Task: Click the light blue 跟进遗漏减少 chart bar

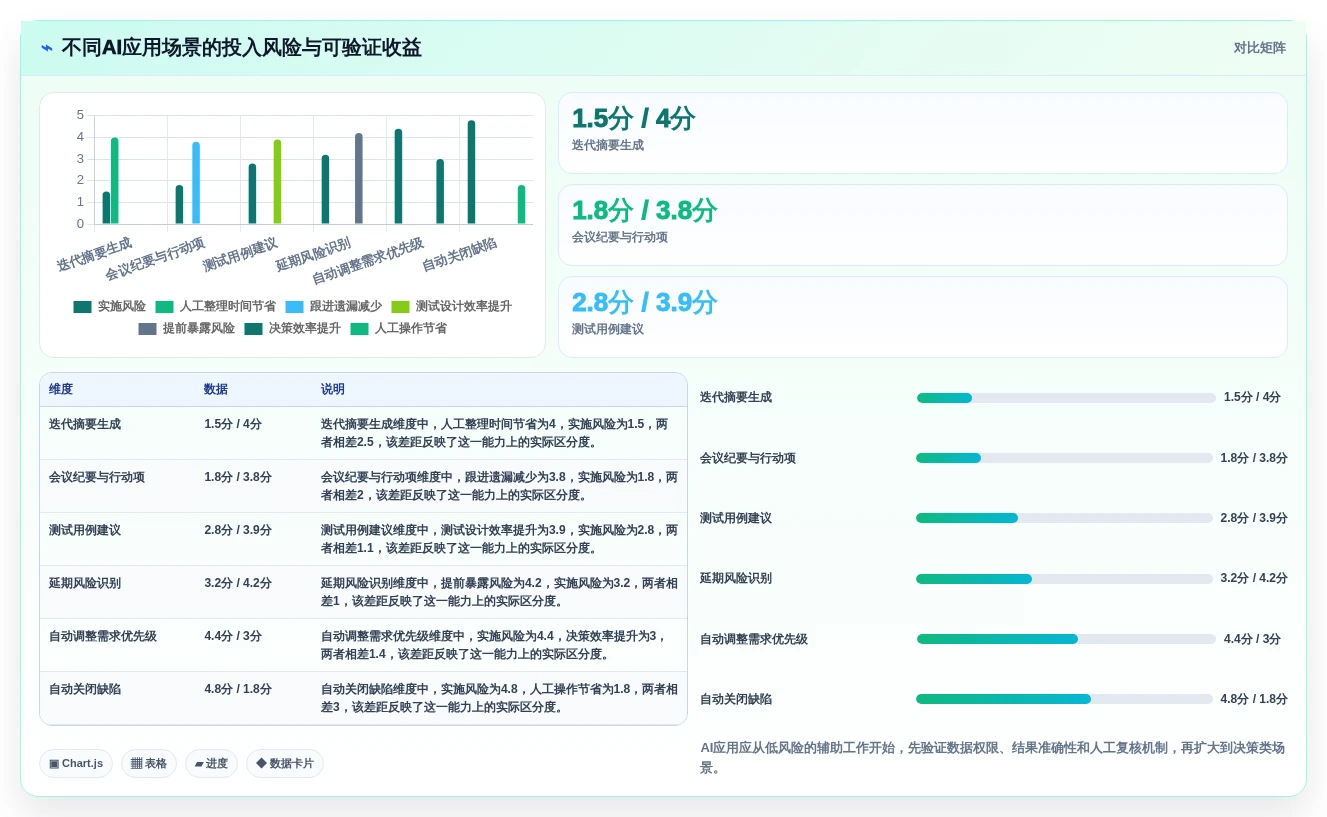Action: (x=196, y=183)
